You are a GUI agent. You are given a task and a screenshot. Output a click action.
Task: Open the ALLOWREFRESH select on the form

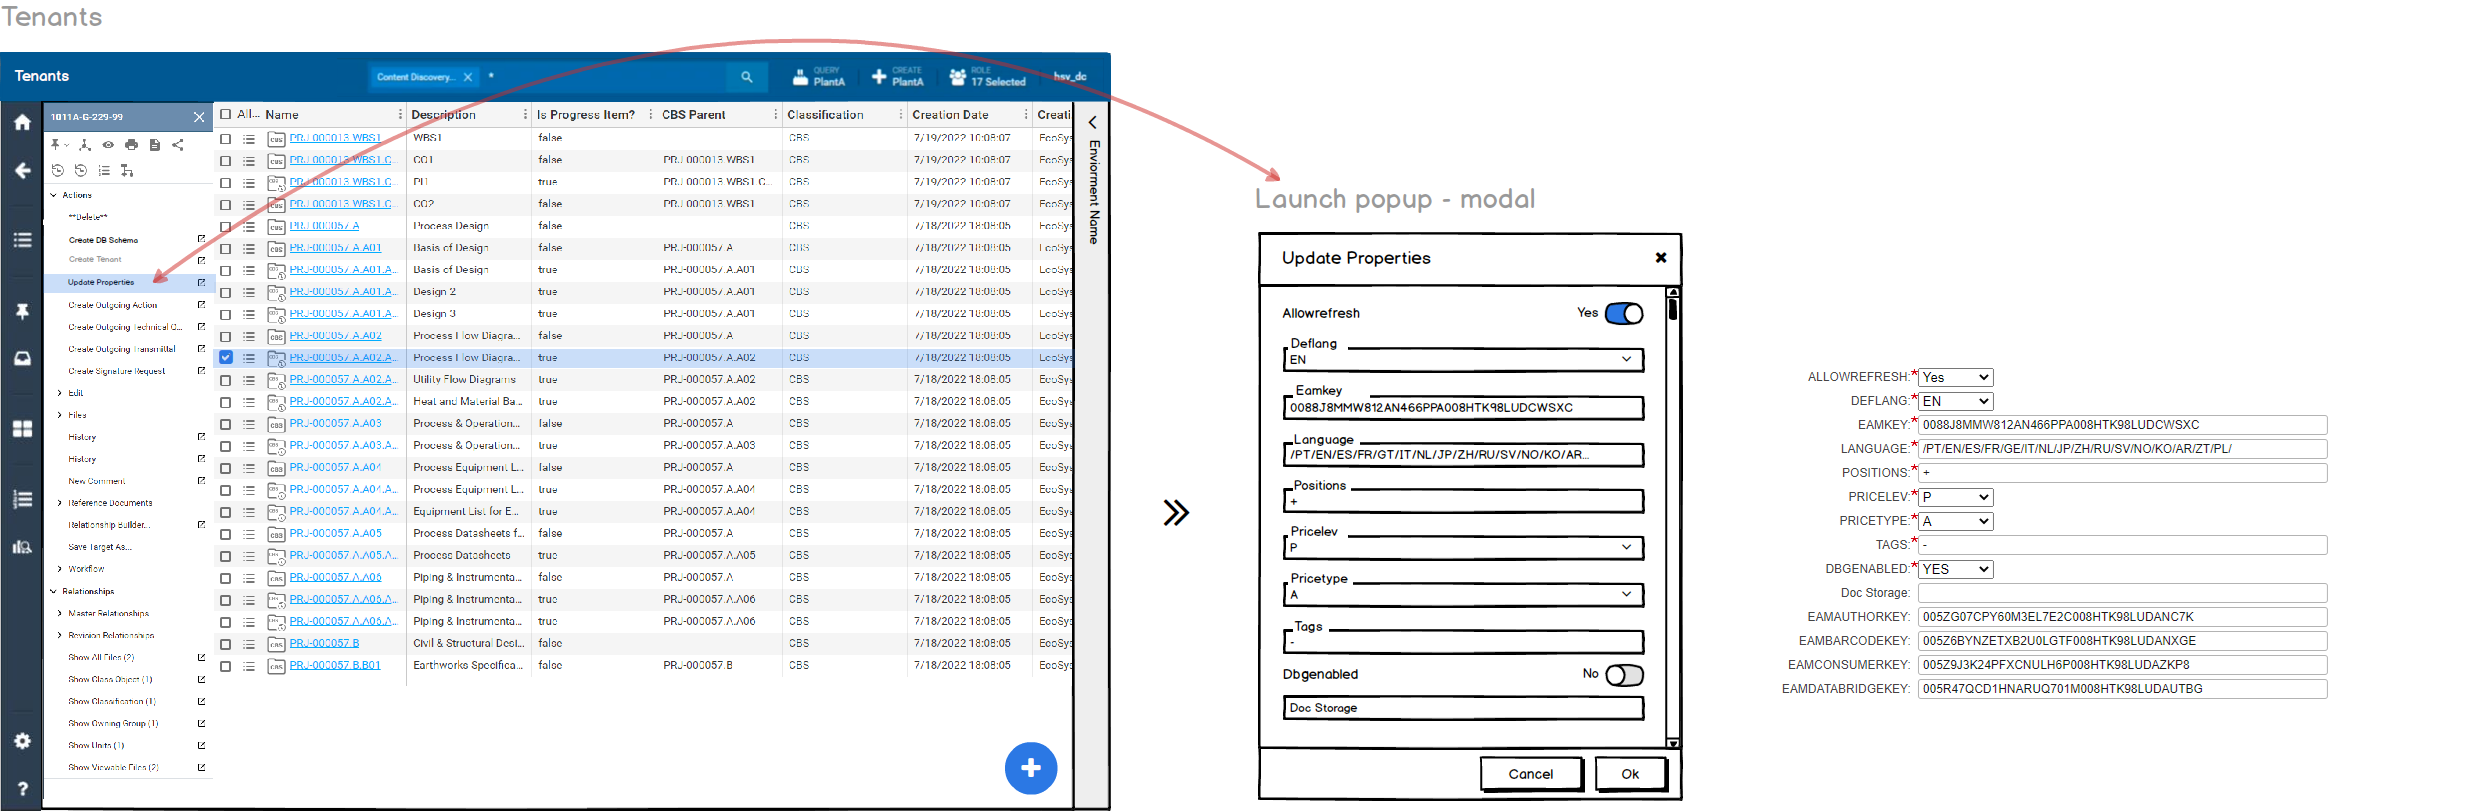click(x=1956, y=377)
